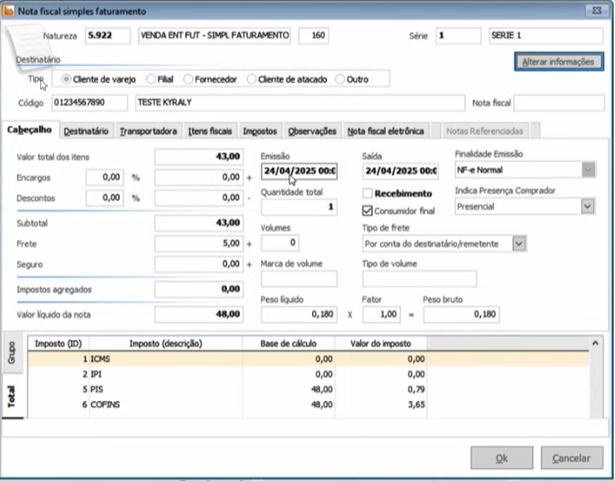Select Cliente de atacado radio button
The height and width of the screenshot is (481, 615).
pyautogui.click(x=251, y=78)
